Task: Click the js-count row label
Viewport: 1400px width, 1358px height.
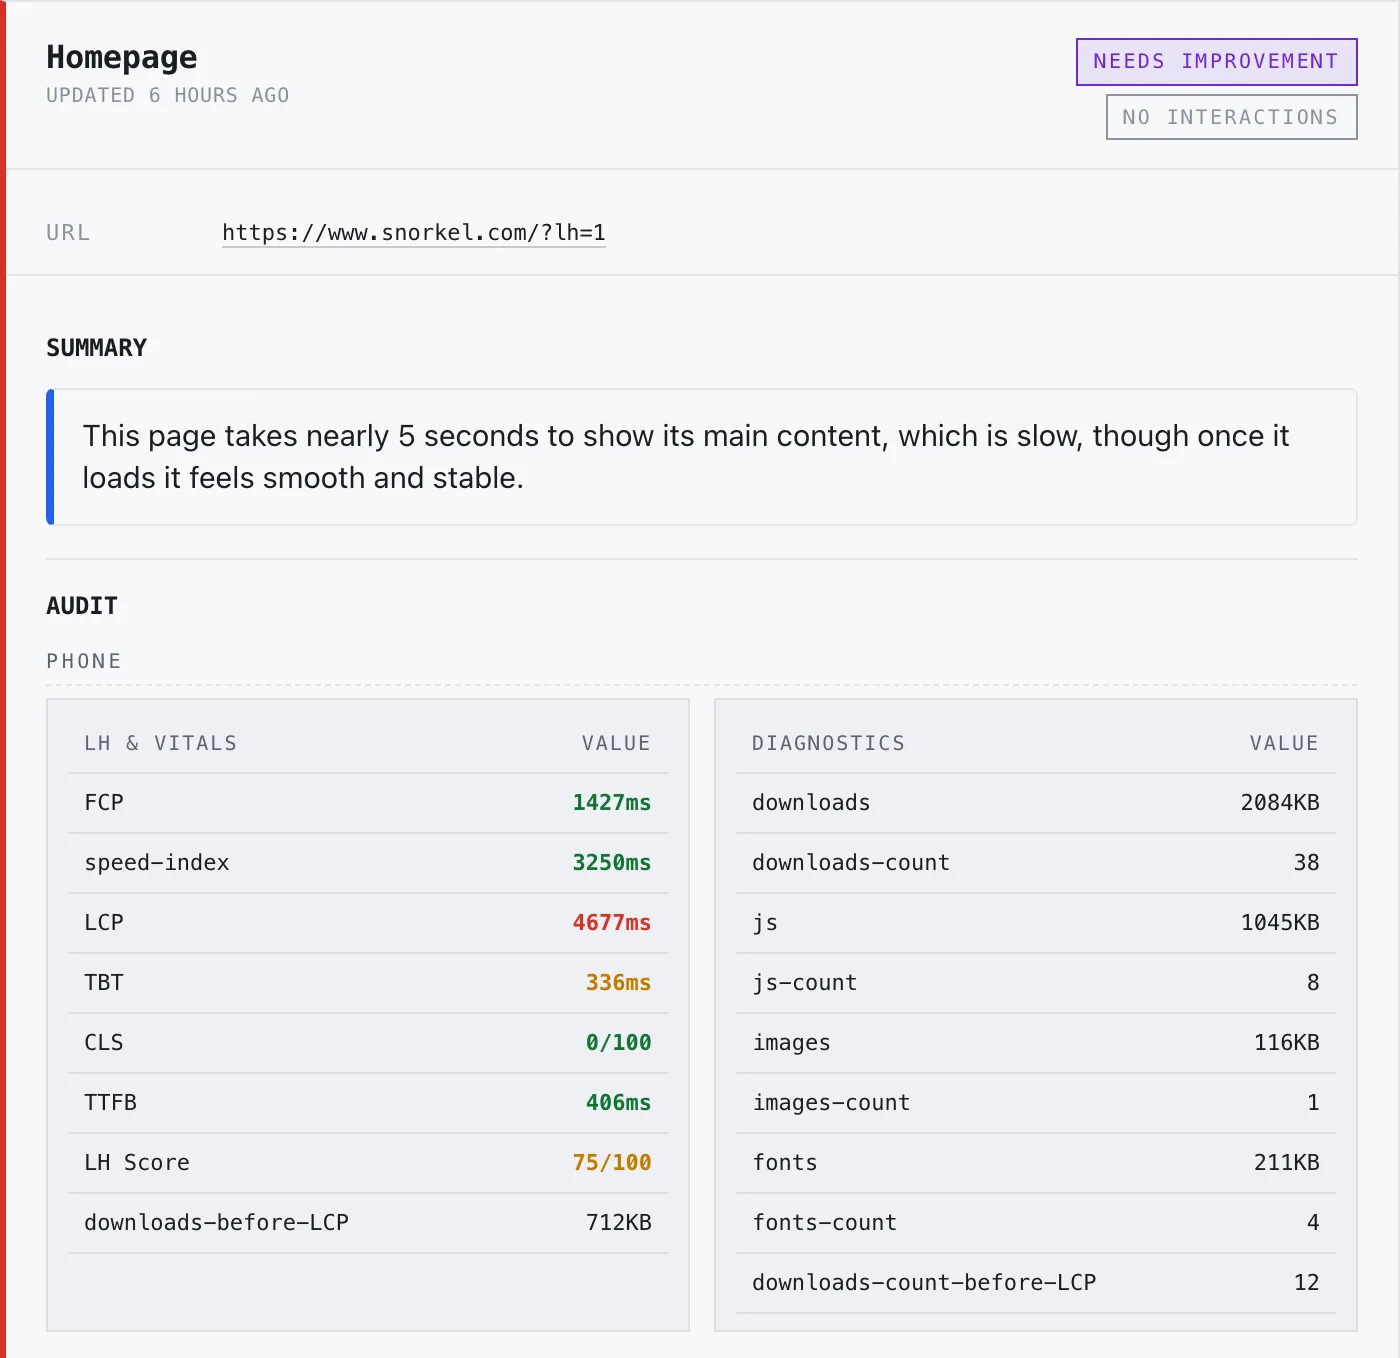Action: coord(805,983)
